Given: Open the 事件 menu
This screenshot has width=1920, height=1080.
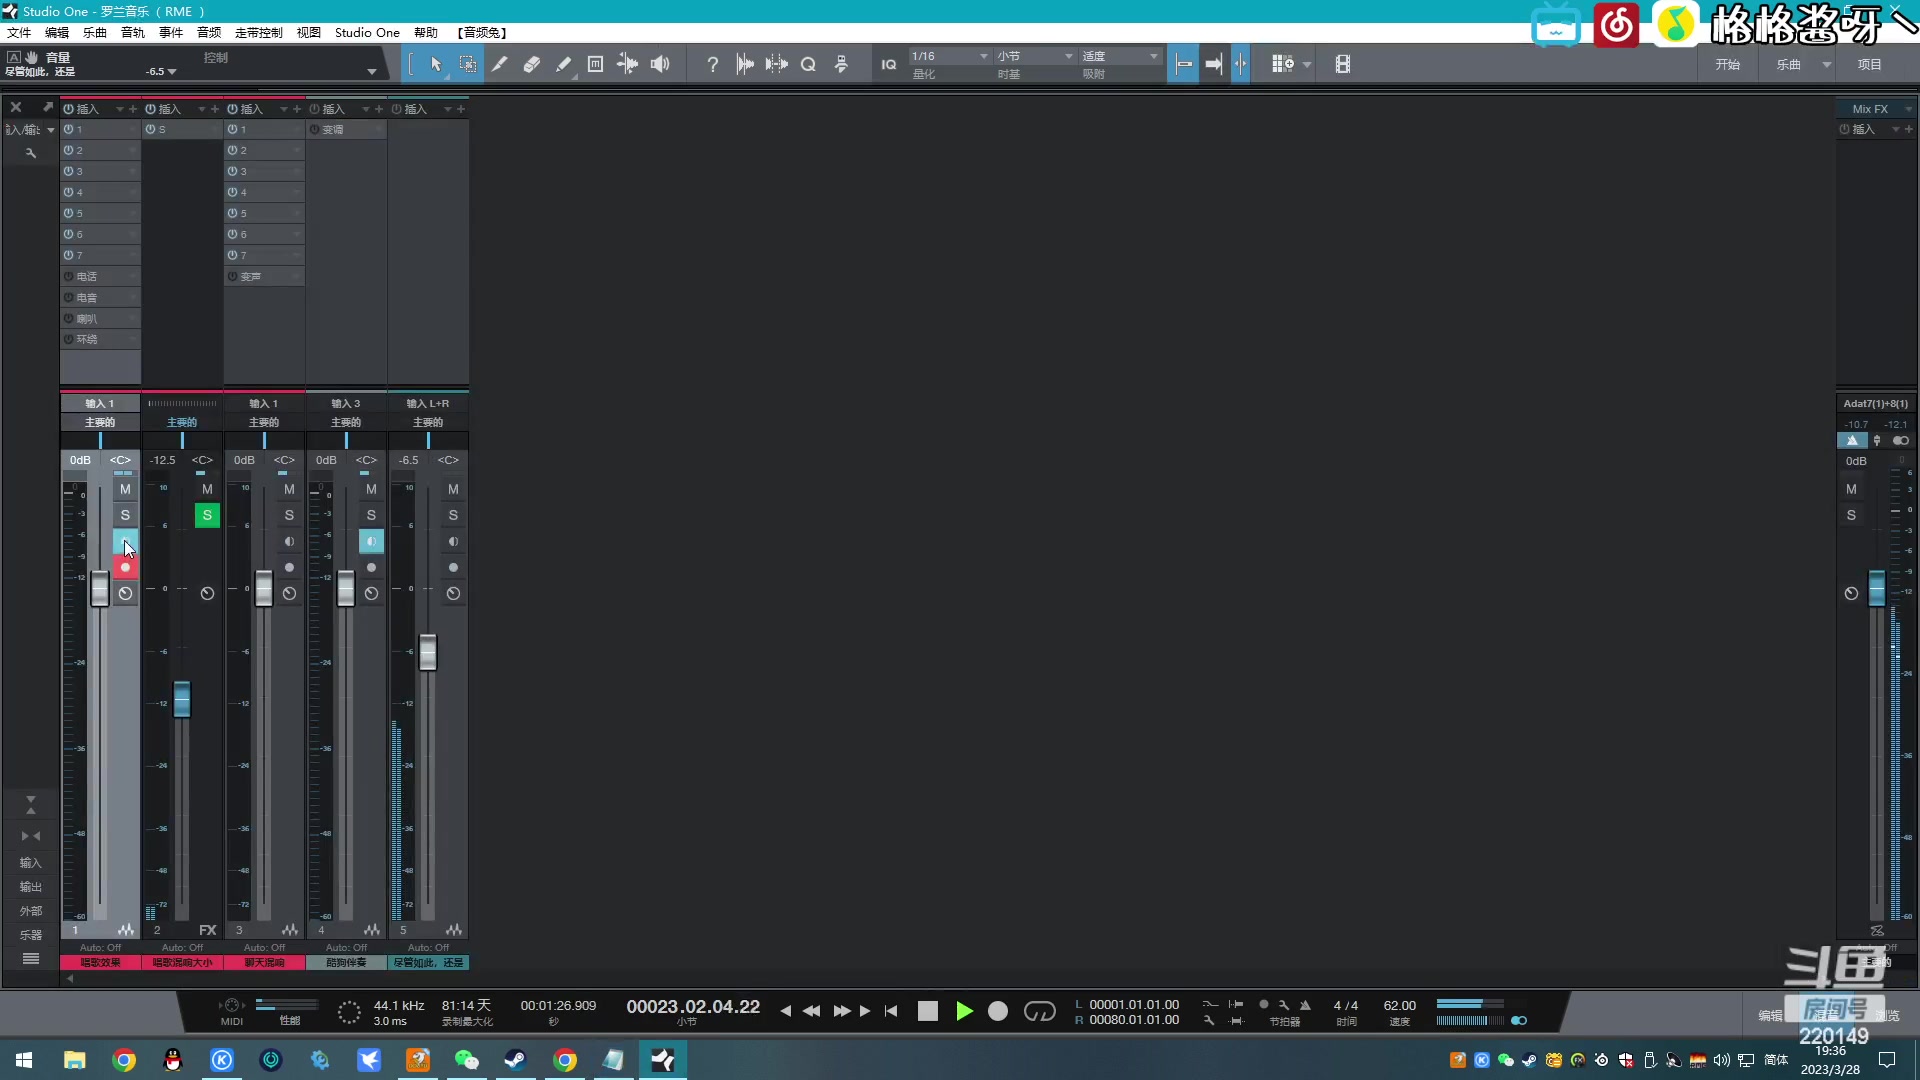Looking at the screenshot, I should (171, 32).
